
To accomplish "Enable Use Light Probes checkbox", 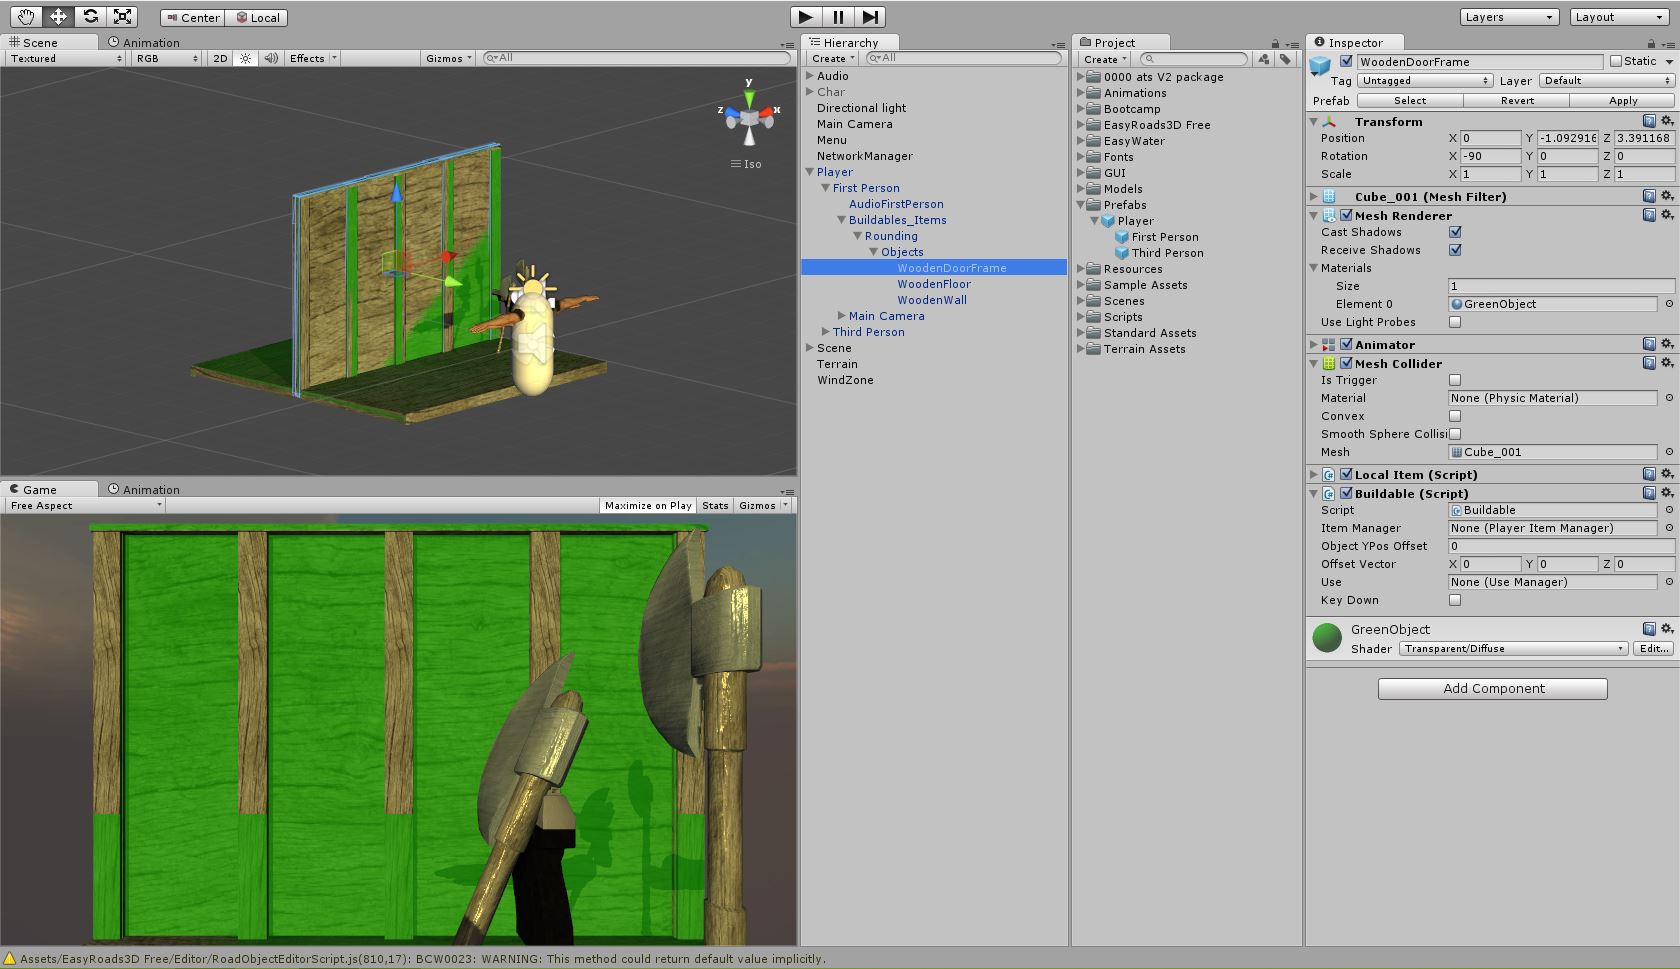I will pyautogui.click(x=1455, y=322).
